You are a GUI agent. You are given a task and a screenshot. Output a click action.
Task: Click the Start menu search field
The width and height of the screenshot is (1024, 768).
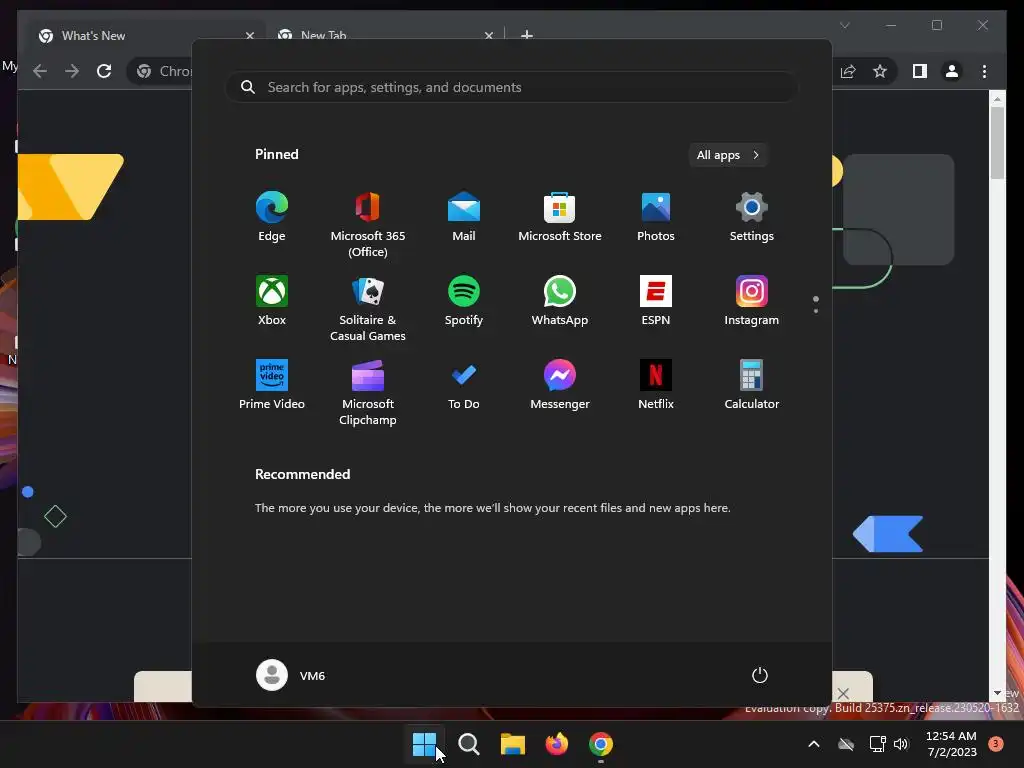pos(512,87)
